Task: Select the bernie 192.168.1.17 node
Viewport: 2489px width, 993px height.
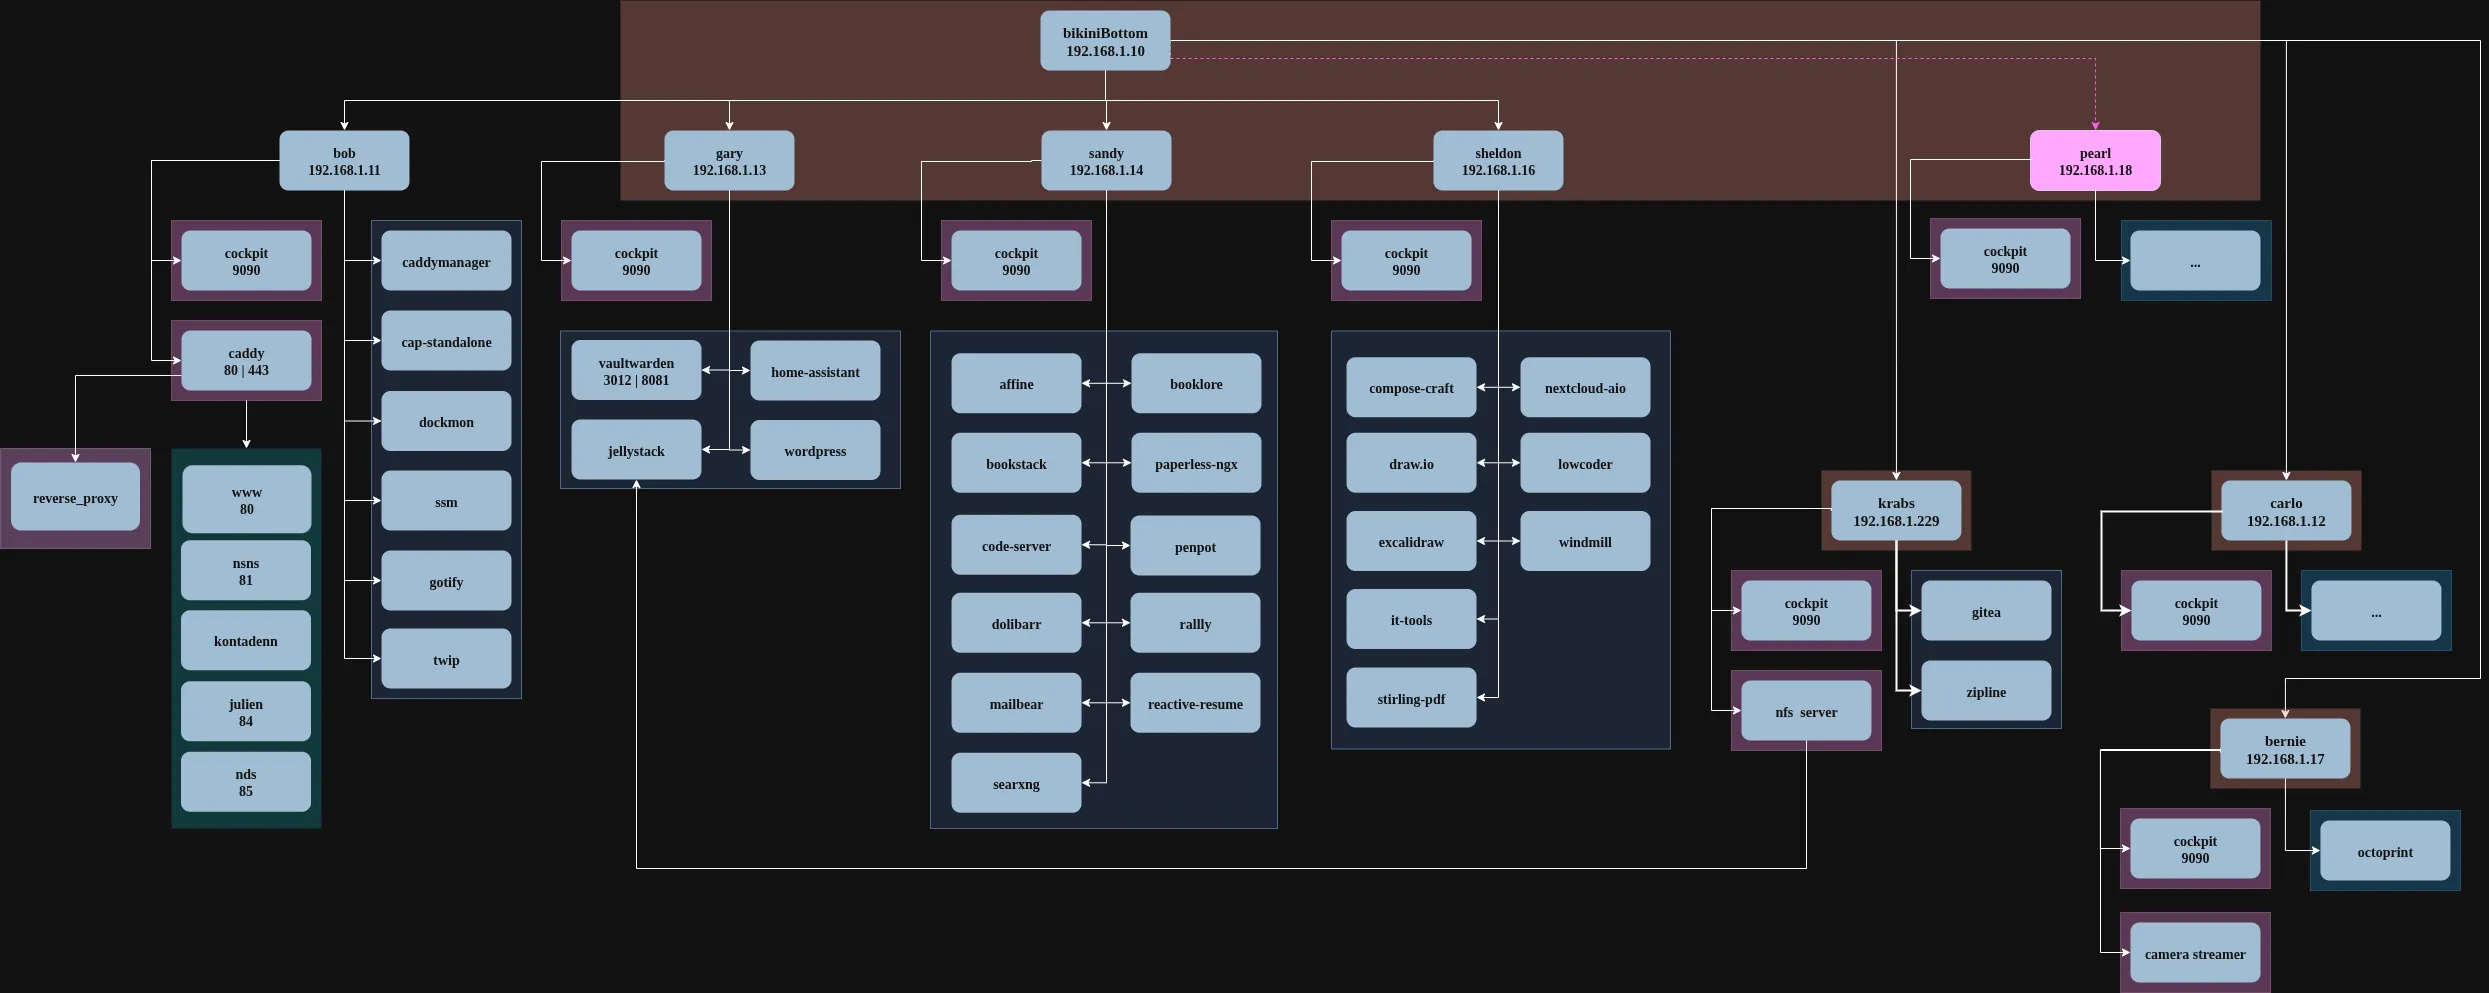Action: coord(2285,749)
